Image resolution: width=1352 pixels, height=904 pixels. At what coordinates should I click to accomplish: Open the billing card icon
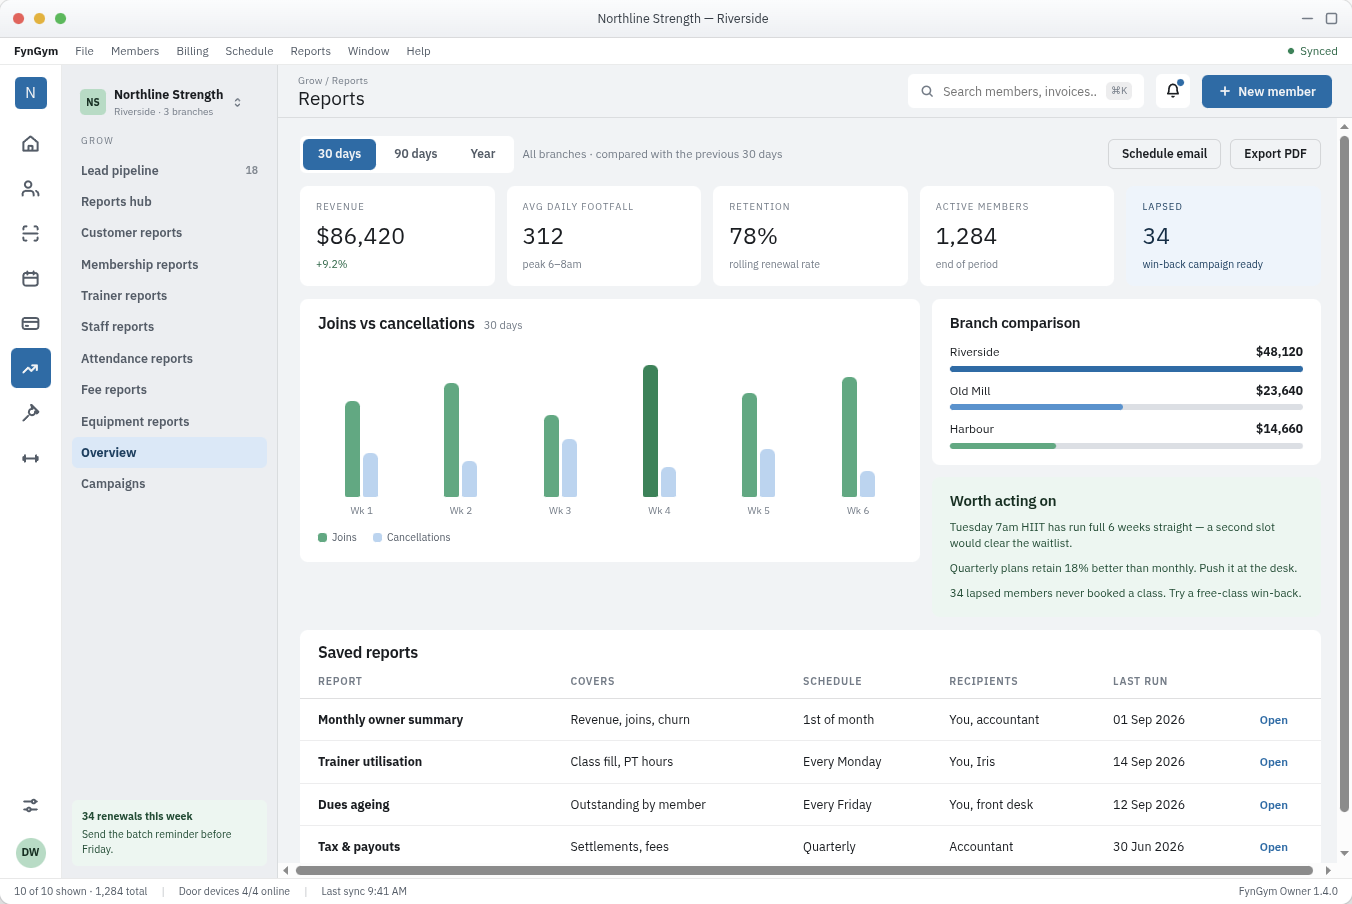(30, 323)
